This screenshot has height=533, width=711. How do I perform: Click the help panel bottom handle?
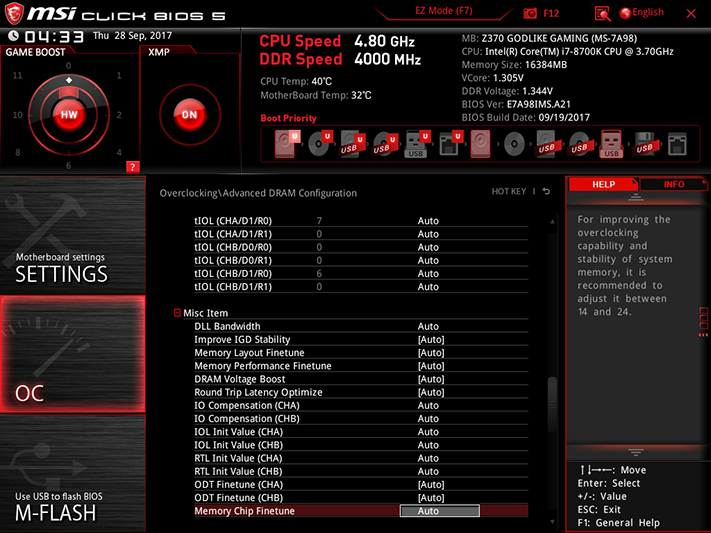[636, 452]
